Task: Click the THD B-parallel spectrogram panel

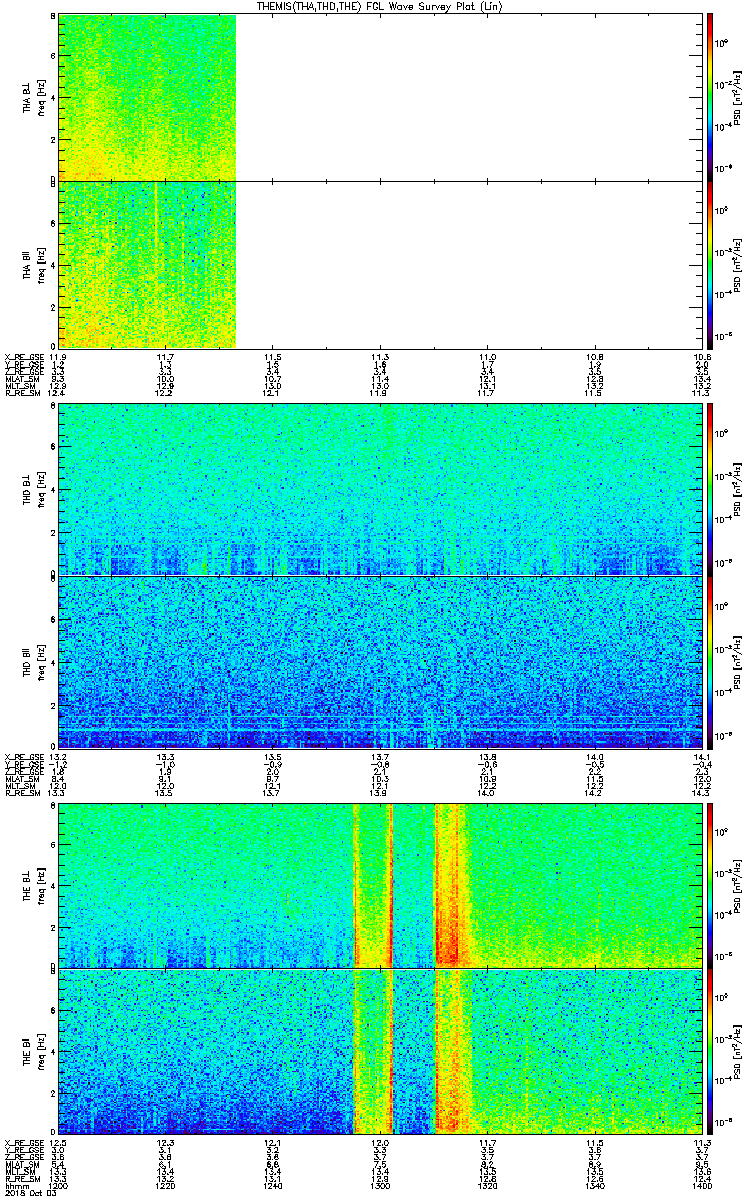Action: (382, 662)
